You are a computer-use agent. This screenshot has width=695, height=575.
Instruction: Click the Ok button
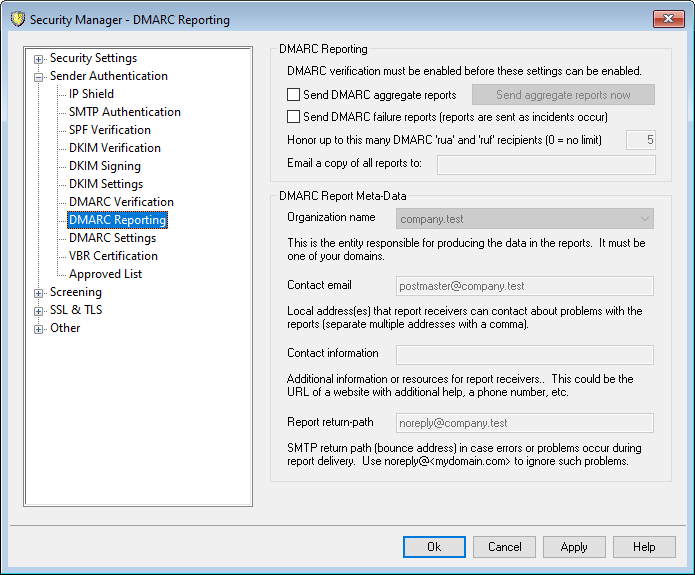[434, 547]
